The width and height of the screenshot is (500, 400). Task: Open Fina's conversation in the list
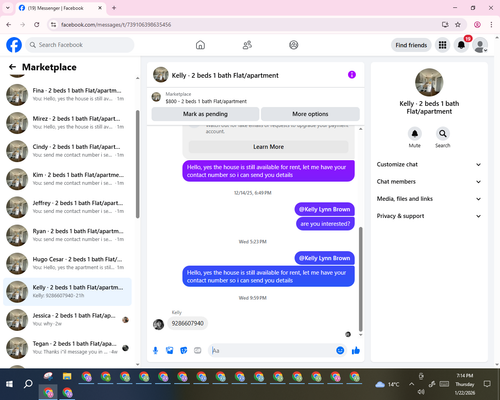pyautogui.click(x=67, y=94)
